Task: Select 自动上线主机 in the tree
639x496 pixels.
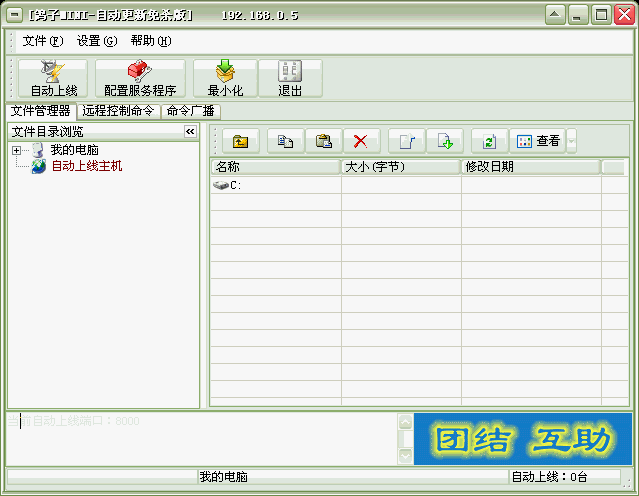Action: 86,166
